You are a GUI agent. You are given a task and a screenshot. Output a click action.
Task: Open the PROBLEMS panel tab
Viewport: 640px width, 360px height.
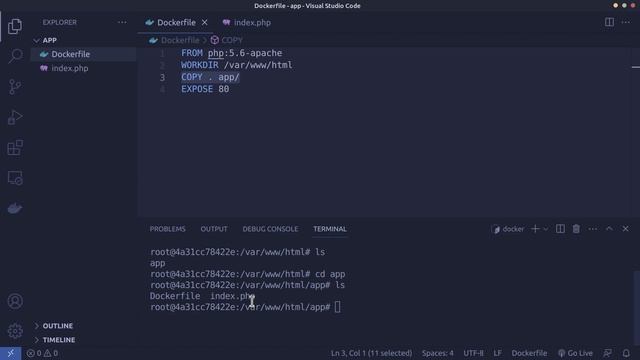(167, 229)
